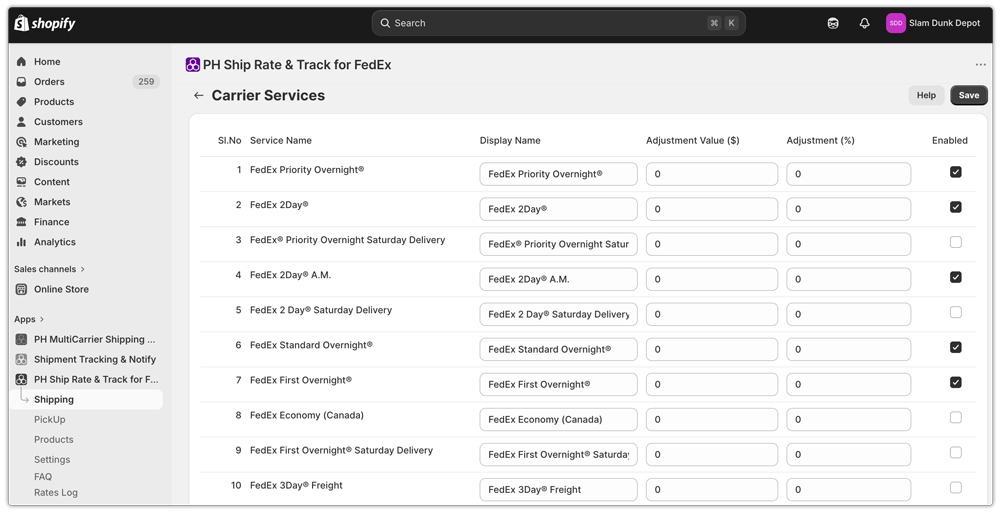
Task: Click the PH Ship Rate & Track sidebar icon
Action: 21,379
